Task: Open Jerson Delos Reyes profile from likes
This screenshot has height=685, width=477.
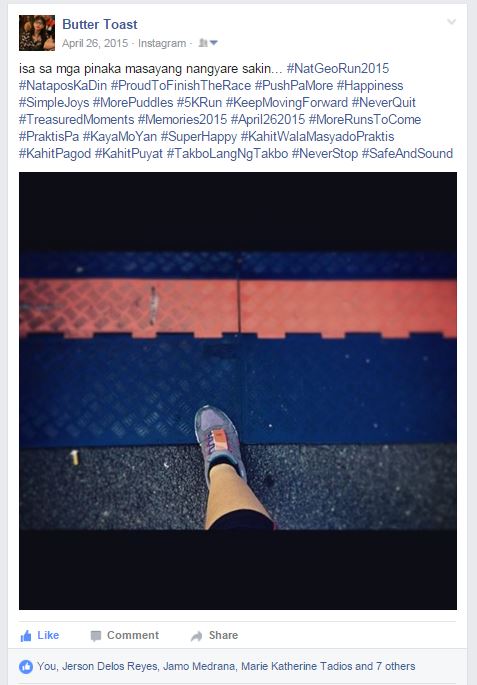Action: tap(110, 666)
